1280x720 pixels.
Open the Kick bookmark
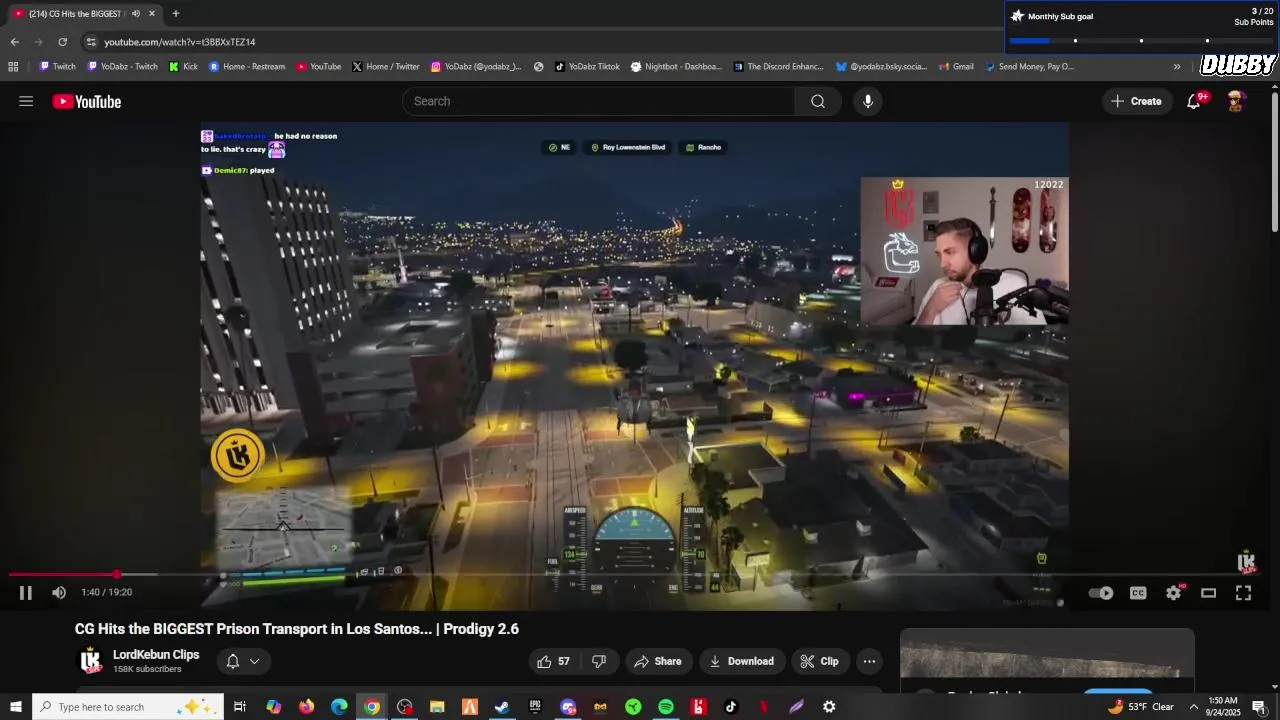pyautogui.click(x=183, y=66)
